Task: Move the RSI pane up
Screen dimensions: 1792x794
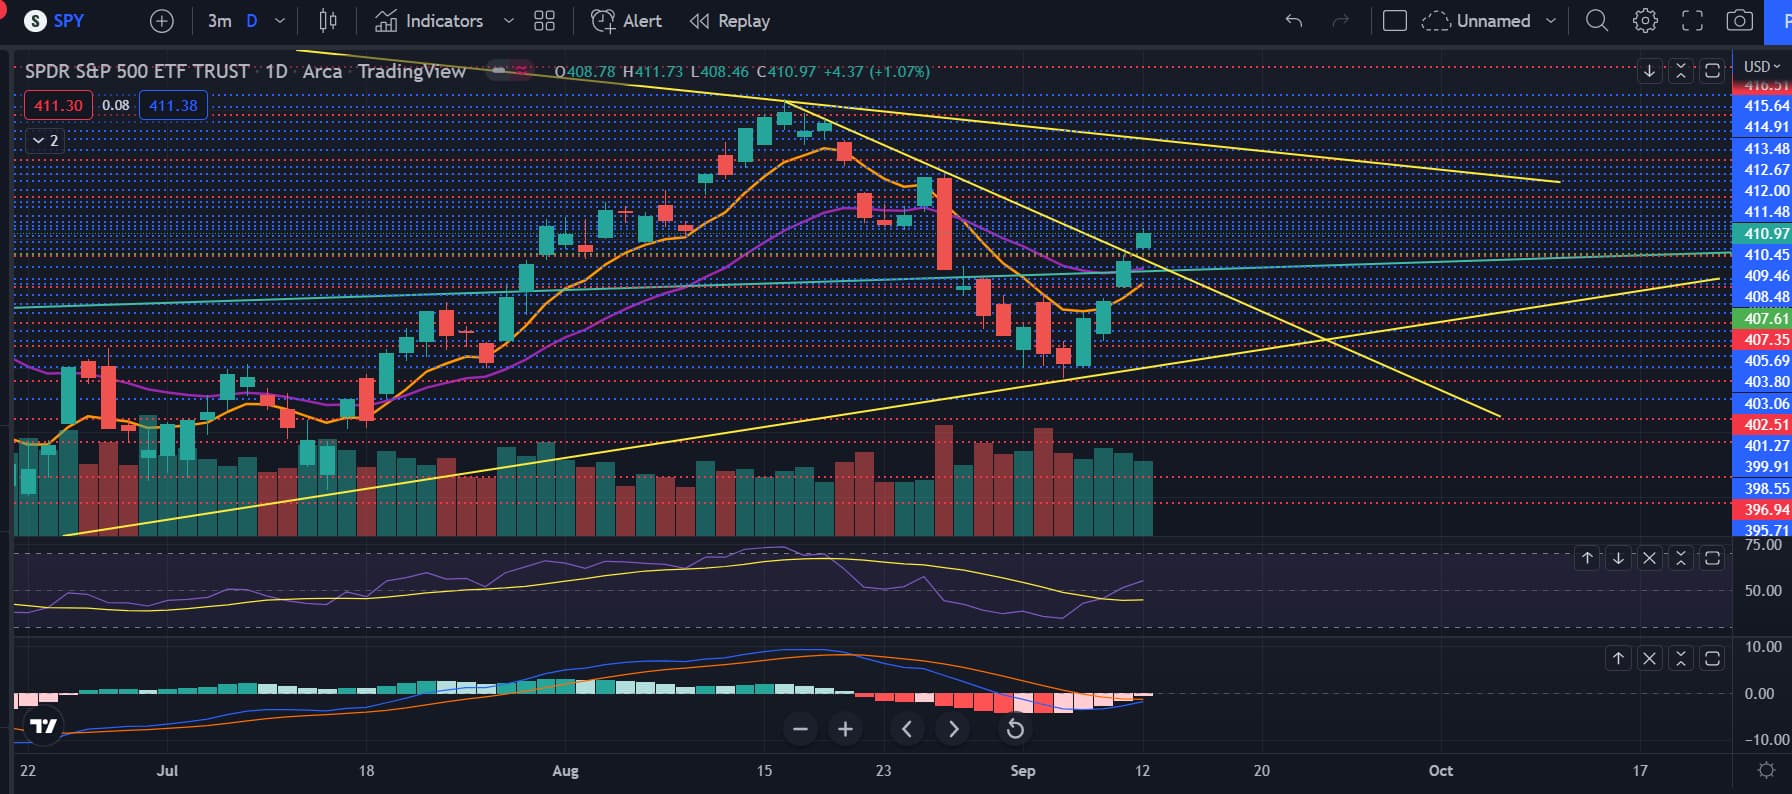Action: click(x=1587, y=558)
